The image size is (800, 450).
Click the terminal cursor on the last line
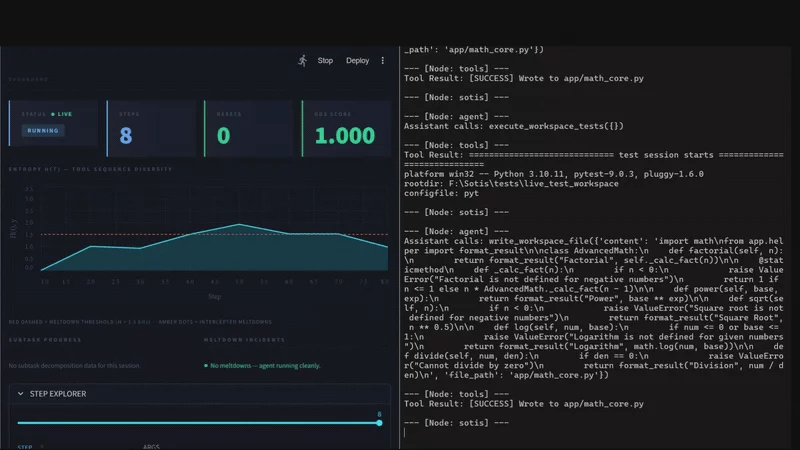point(405,433)
